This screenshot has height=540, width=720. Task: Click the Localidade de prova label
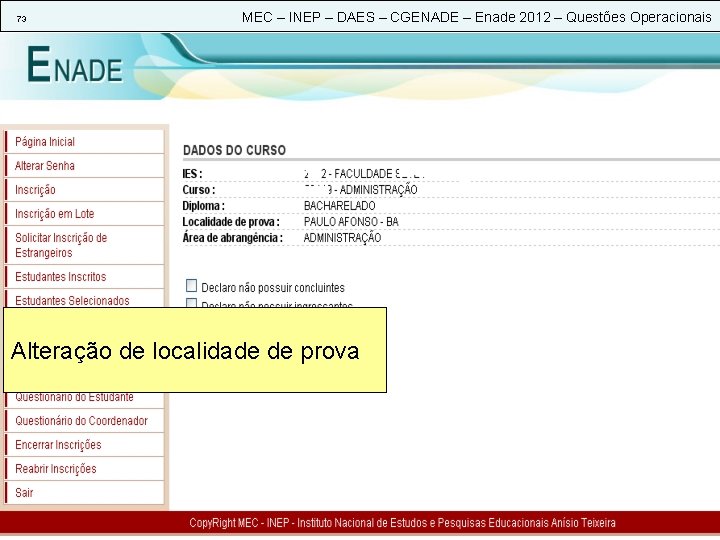pos(231,222)
